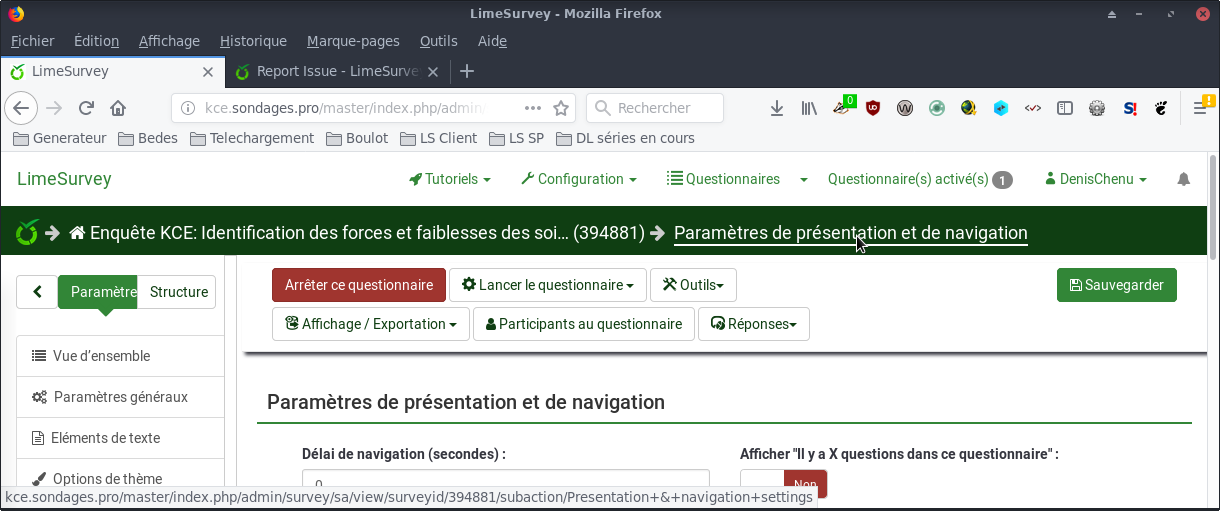Open the Firefox hamburger menu
The height and width of the screenshot is (511, 1220).
click(1200, 108)
